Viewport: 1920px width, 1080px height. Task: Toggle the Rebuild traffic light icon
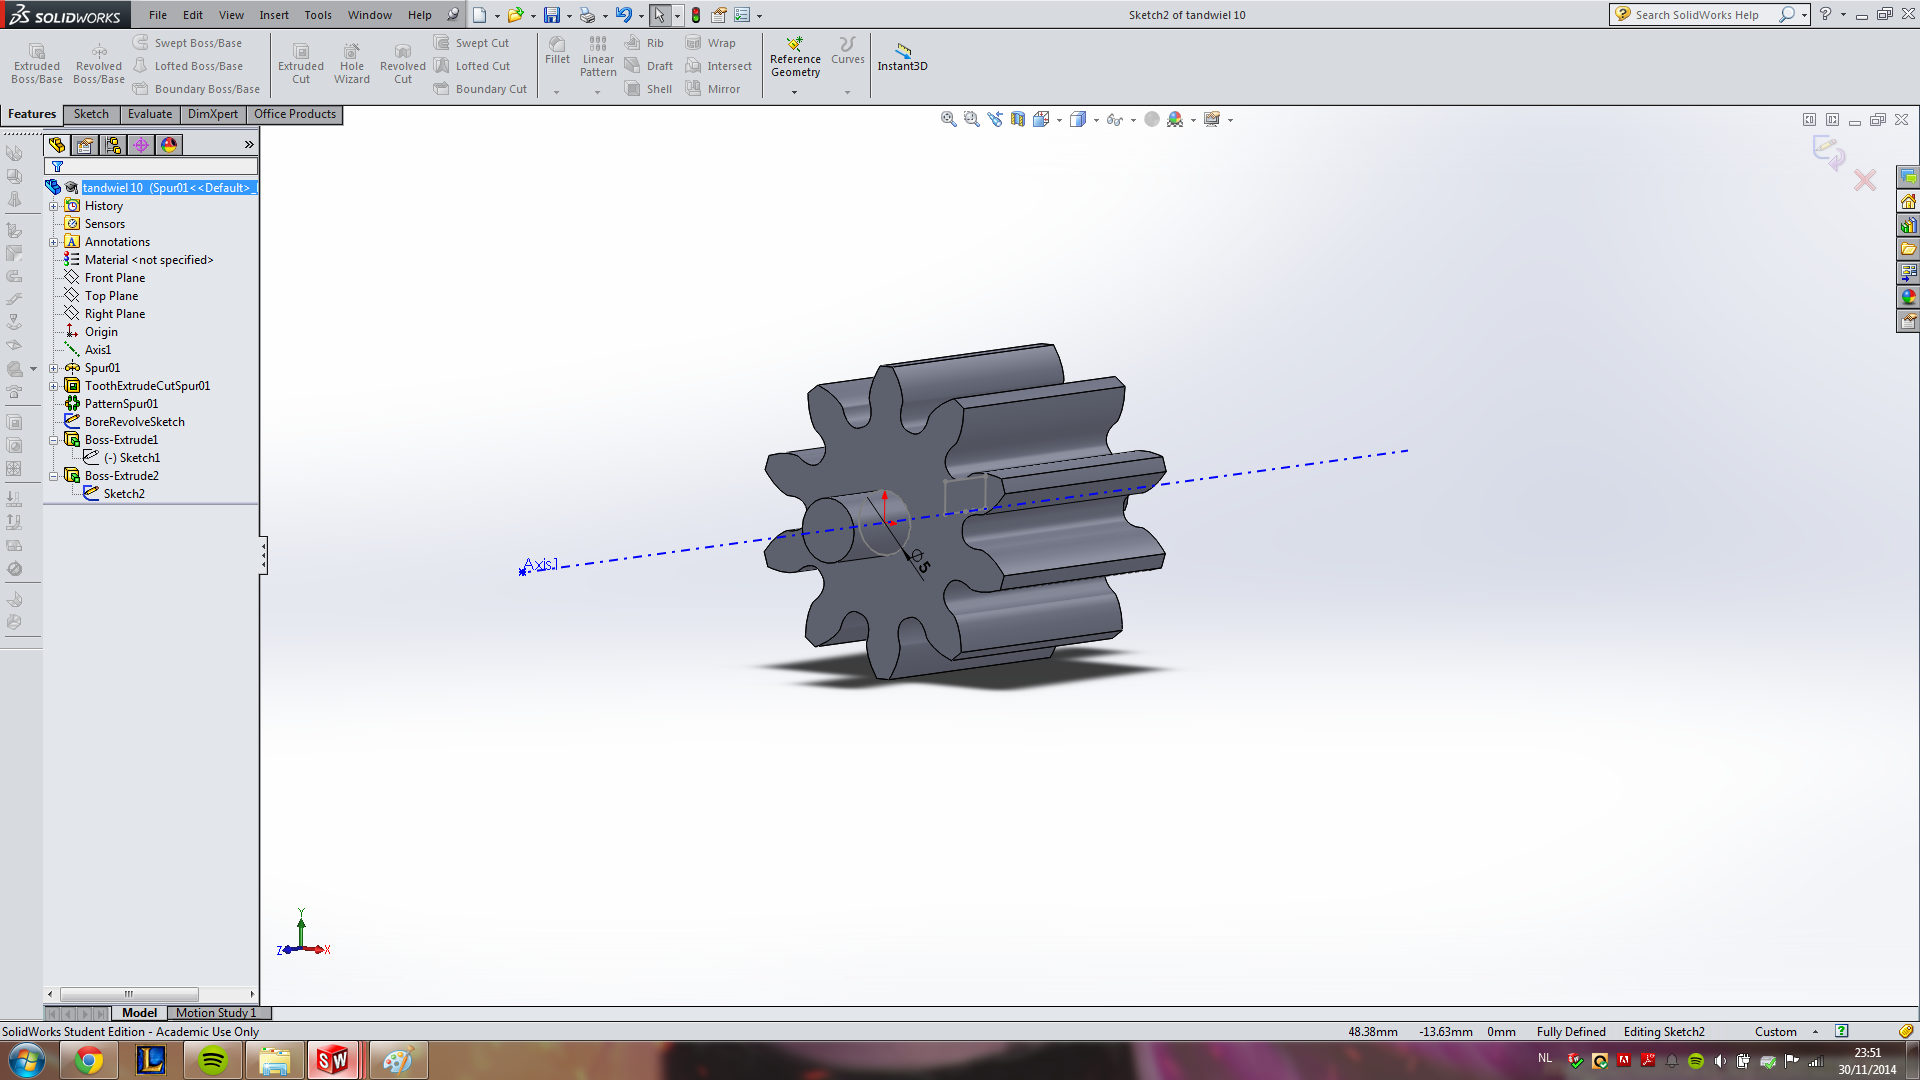[696, 15]
